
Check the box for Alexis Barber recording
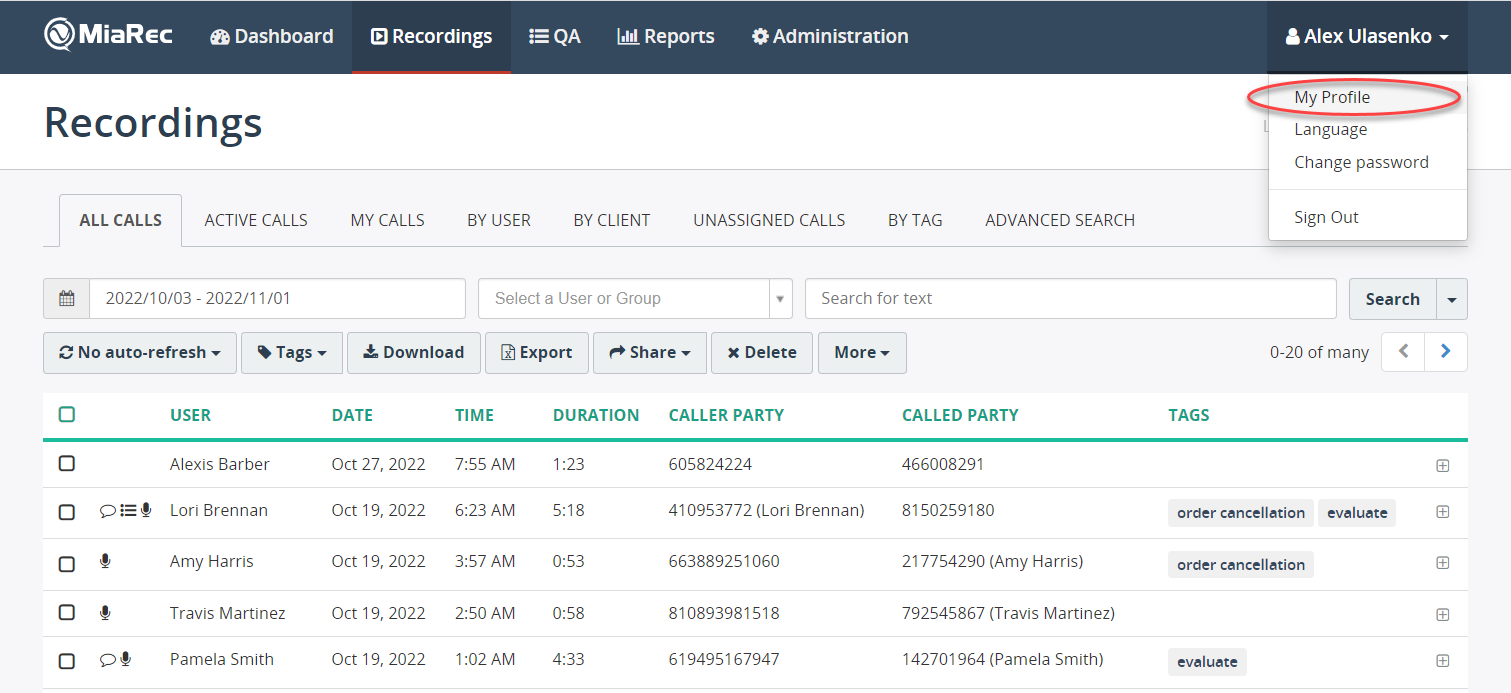pos(67,463)
